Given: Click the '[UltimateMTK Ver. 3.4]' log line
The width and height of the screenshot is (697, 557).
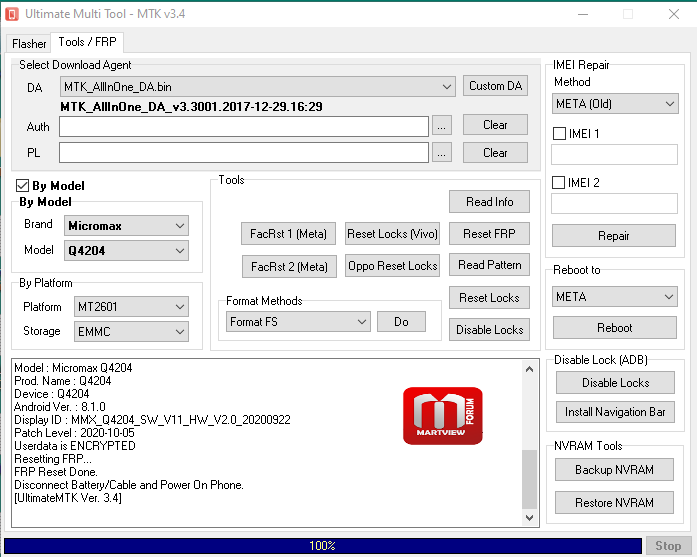Looking at the screenshot, I should point(68,498).
